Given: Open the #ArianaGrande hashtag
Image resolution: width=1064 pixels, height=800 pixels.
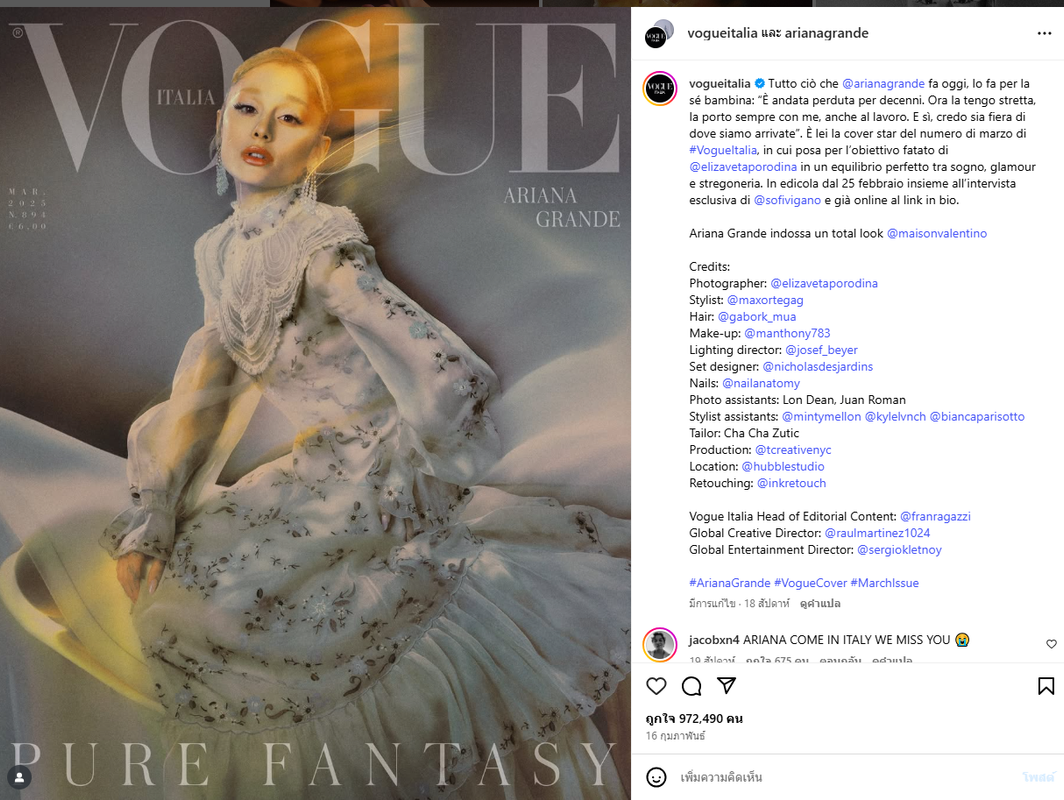Looking at the screenshot, I should 729,583.
